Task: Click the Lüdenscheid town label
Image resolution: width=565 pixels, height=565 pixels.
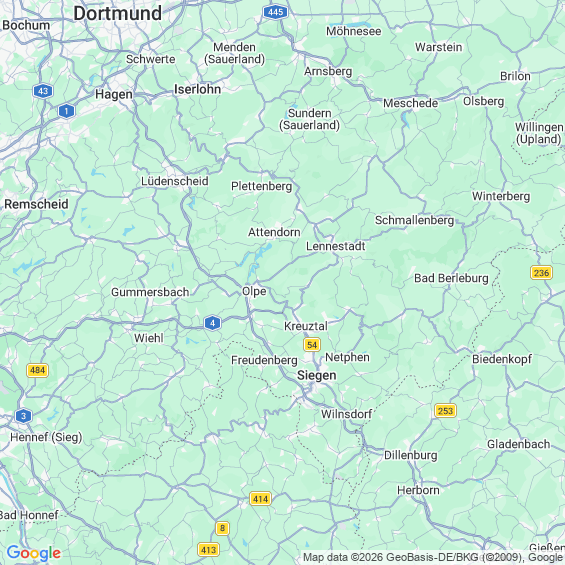Action: click(x=174, y=181)
